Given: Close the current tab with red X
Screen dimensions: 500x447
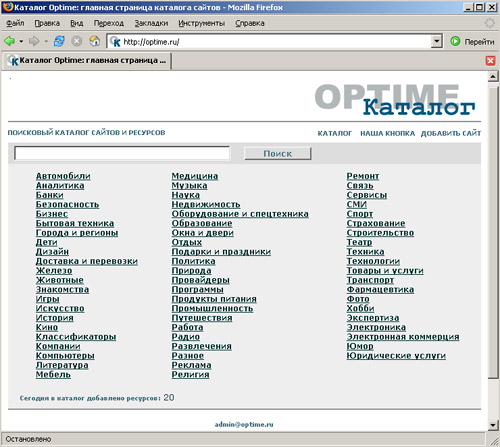Looking at the screenshot, I should coord(490,61).
